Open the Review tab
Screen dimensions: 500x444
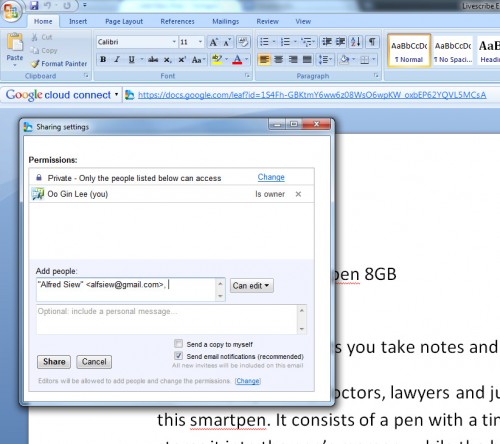tap(267, 21)
